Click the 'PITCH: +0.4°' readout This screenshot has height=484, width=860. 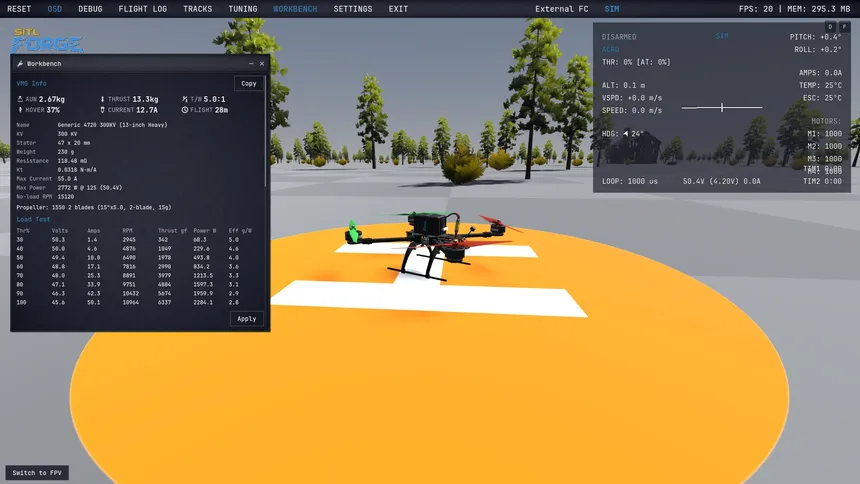[816, 37]
